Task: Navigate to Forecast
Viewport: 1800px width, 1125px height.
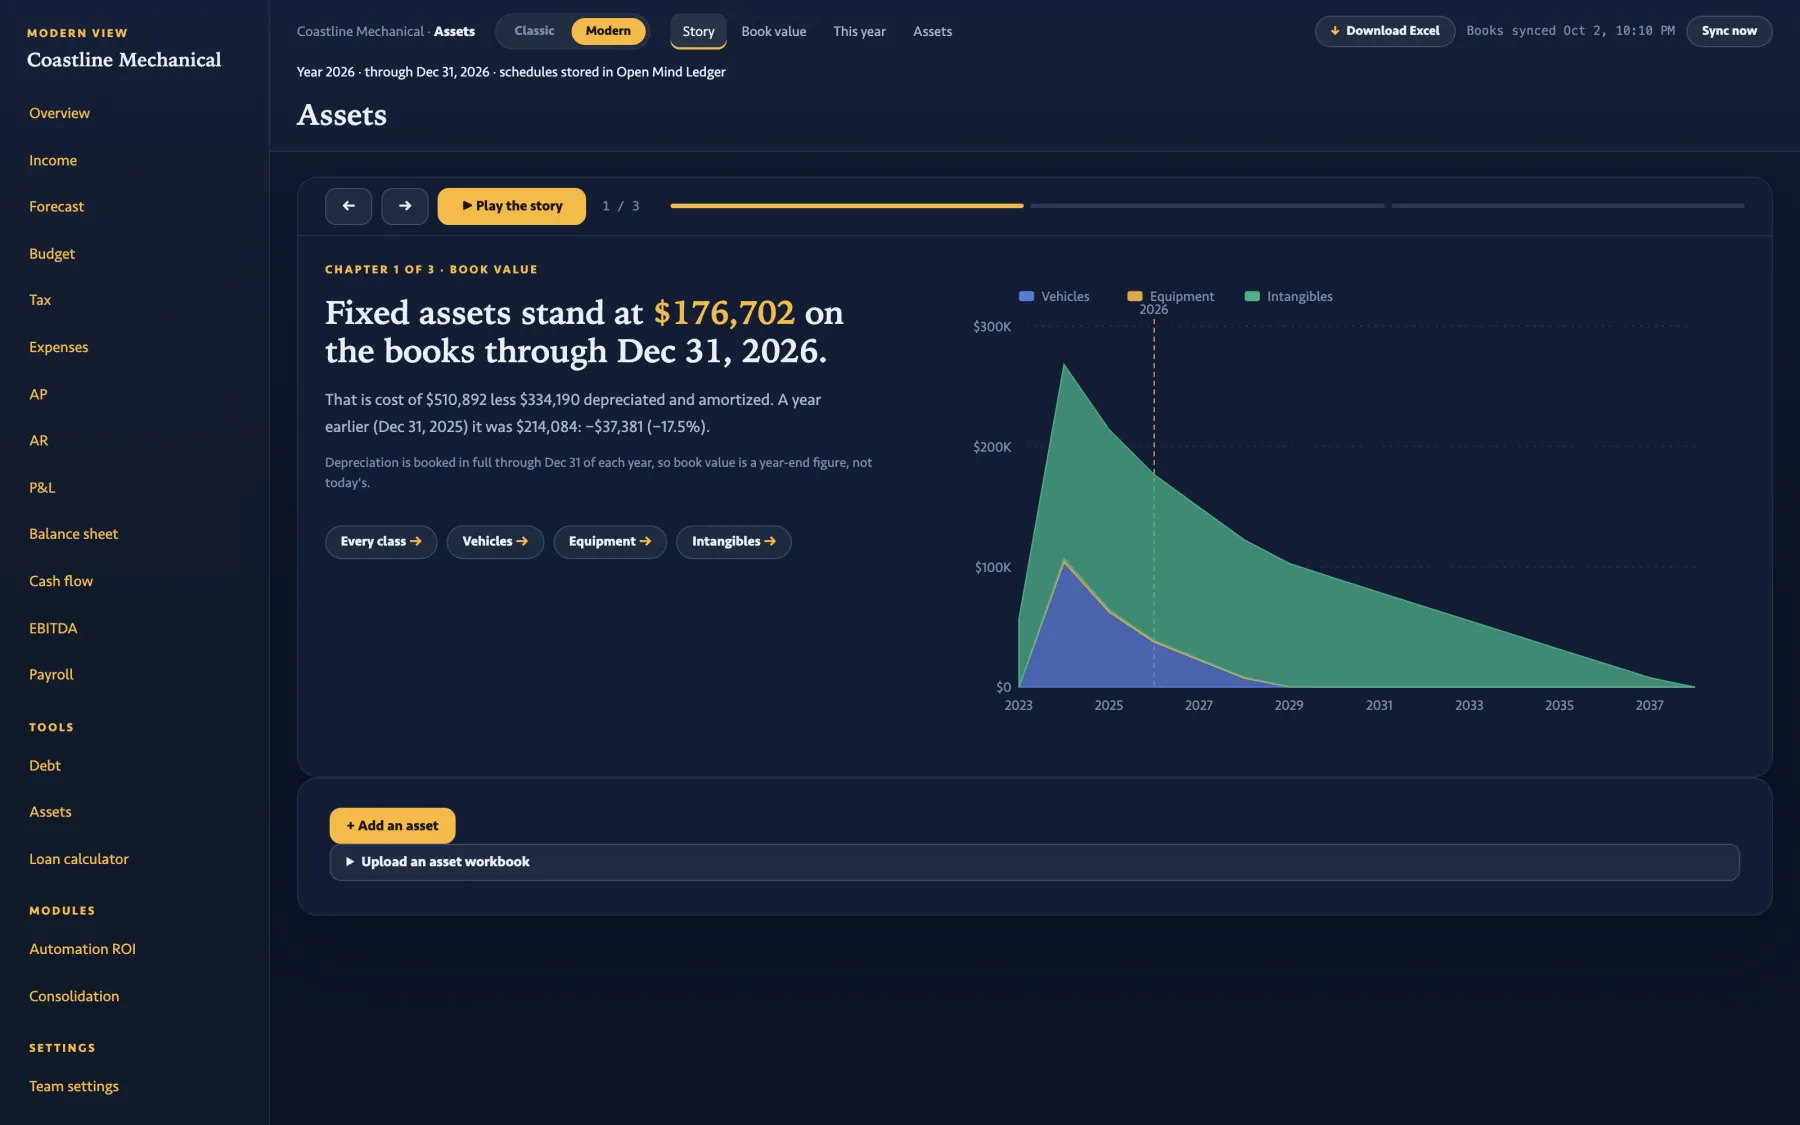Action: (56, 207)
